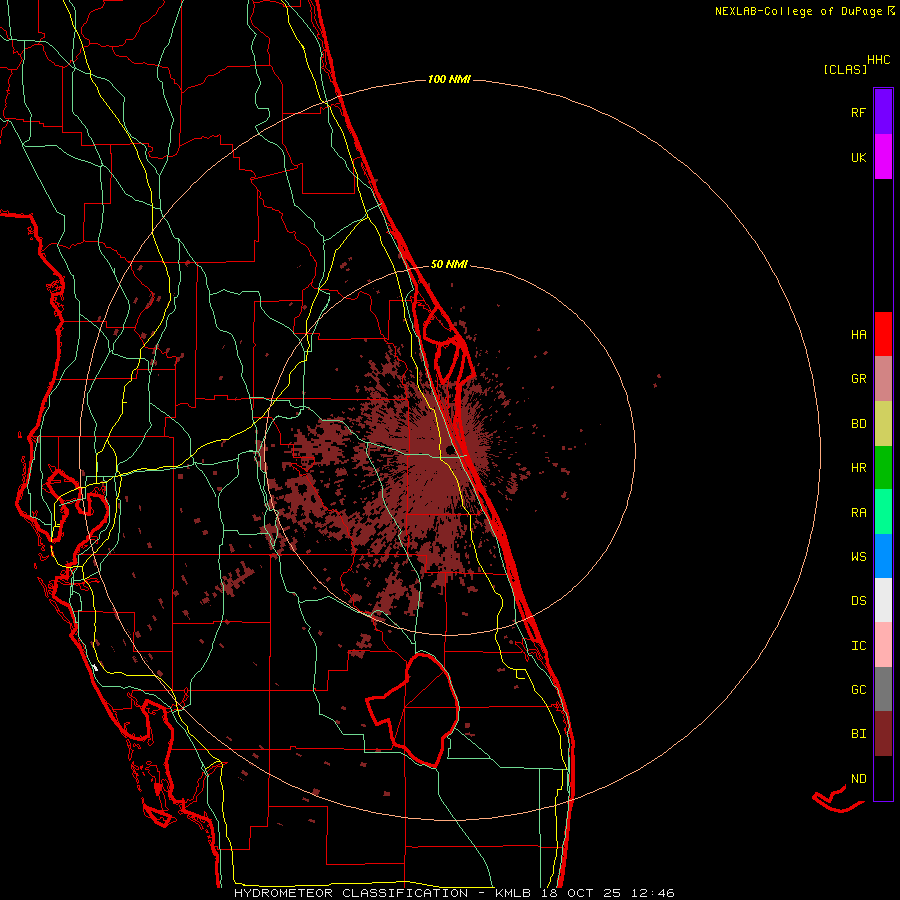Click the [CLAS] units label
Image resolution: width=900 pixels, height=900 pixels.
tap(845, 69)
